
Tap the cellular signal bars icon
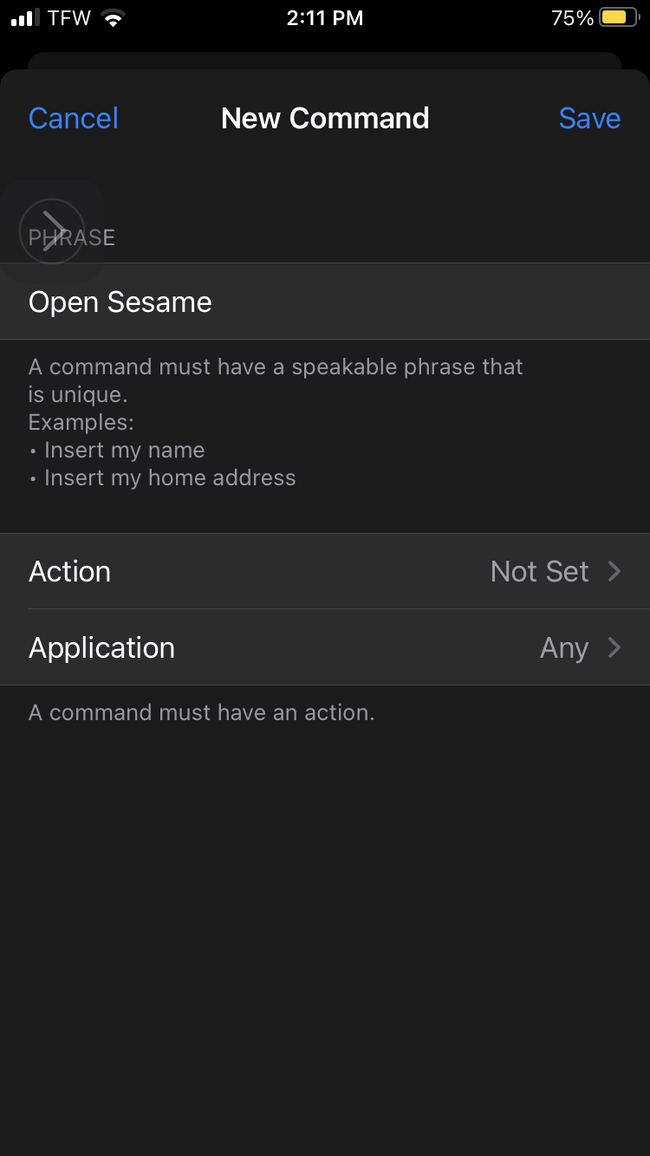[24, 18]
